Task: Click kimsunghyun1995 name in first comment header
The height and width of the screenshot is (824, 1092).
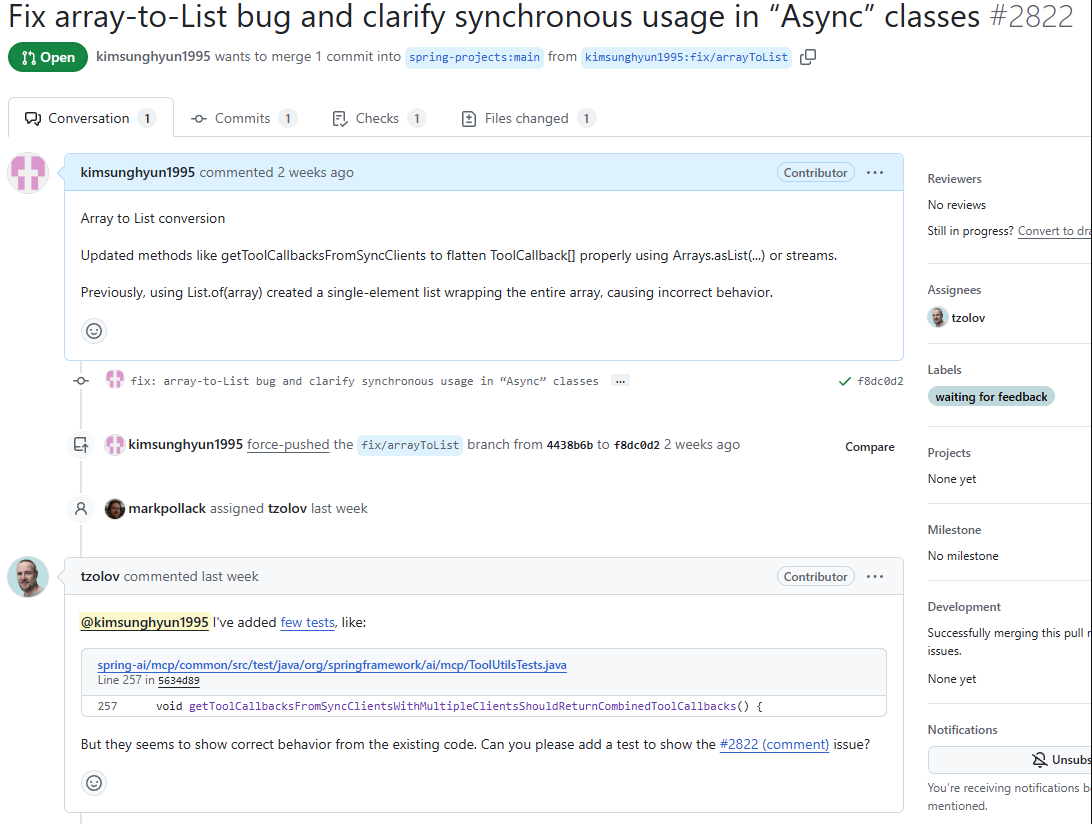Action: [x=138, y=172]
